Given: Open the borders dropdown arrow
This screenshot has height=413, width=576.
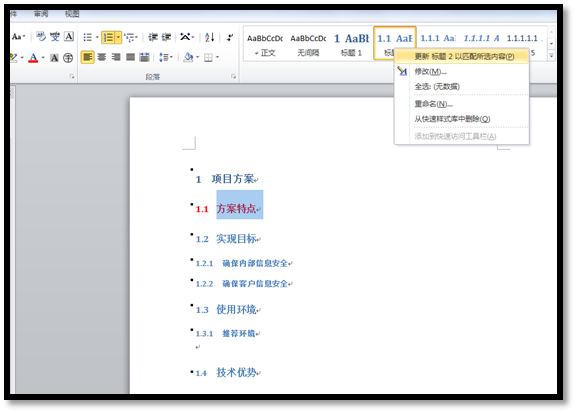Looking at the screenshot, I should 217,57.
